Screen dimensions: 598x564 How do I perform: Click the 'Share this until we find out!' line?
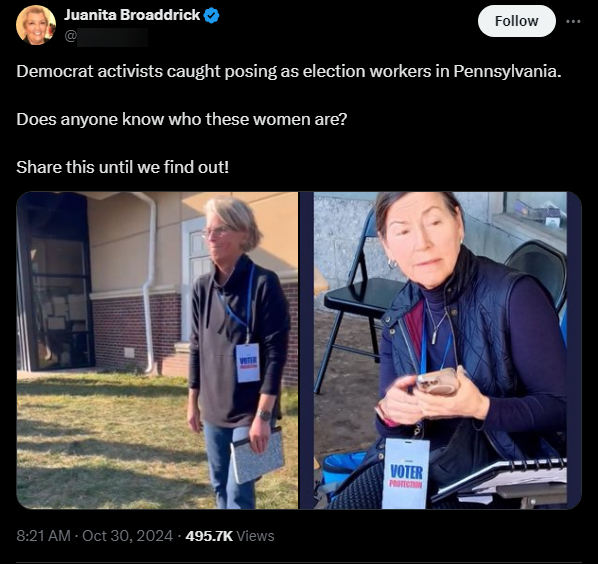pos(122,167)
